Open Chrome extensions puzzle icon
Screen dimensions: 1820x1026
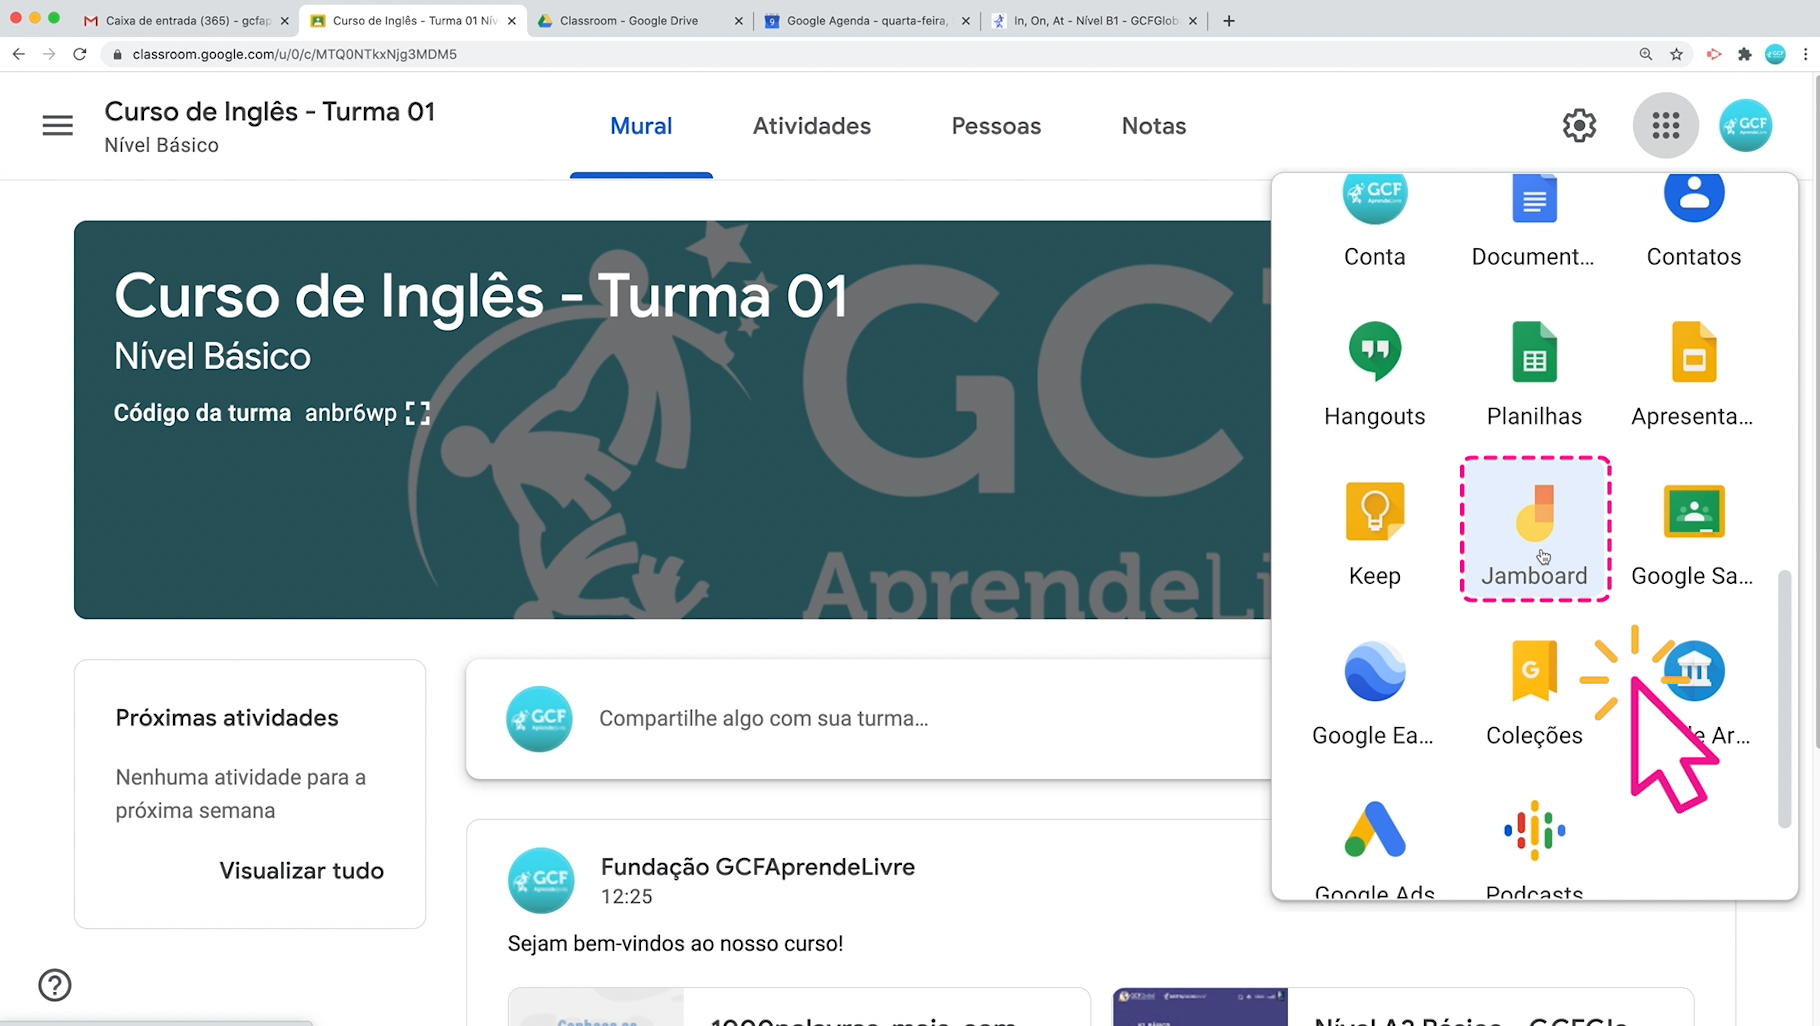pos(1745,54)
